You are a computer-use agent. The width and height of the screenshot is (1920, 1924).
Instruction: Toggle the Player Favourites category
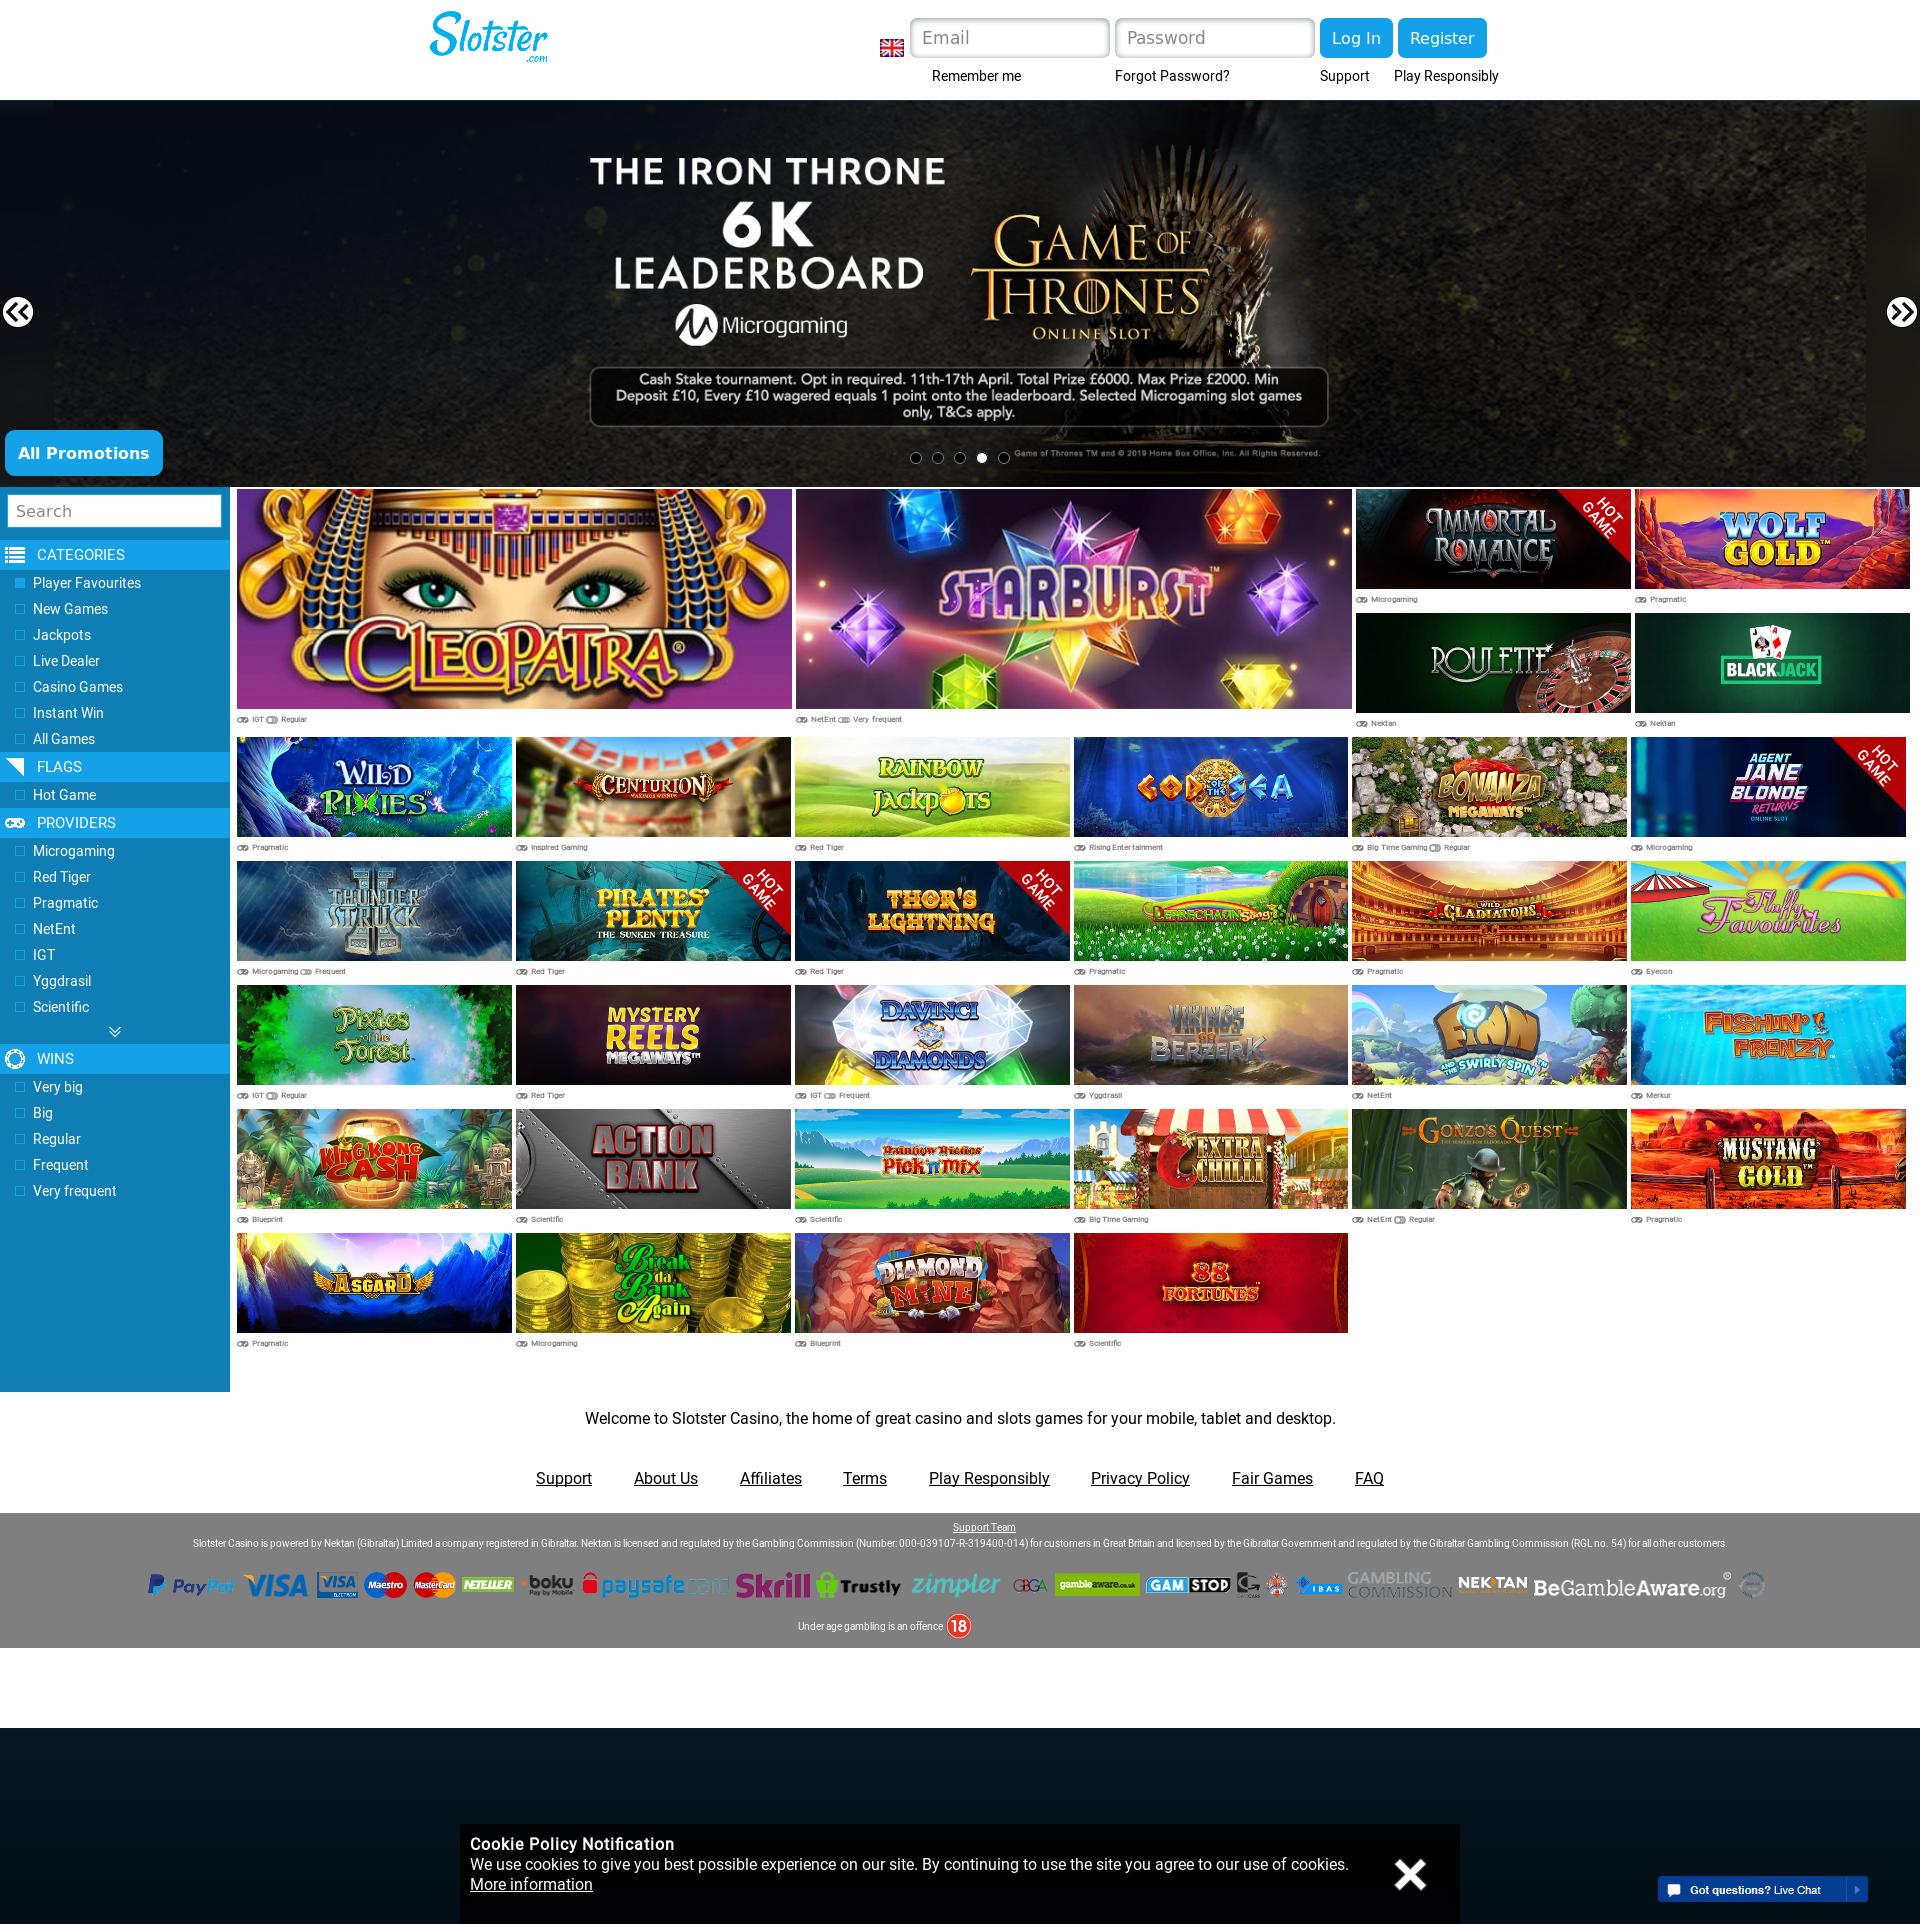[20, 583]
